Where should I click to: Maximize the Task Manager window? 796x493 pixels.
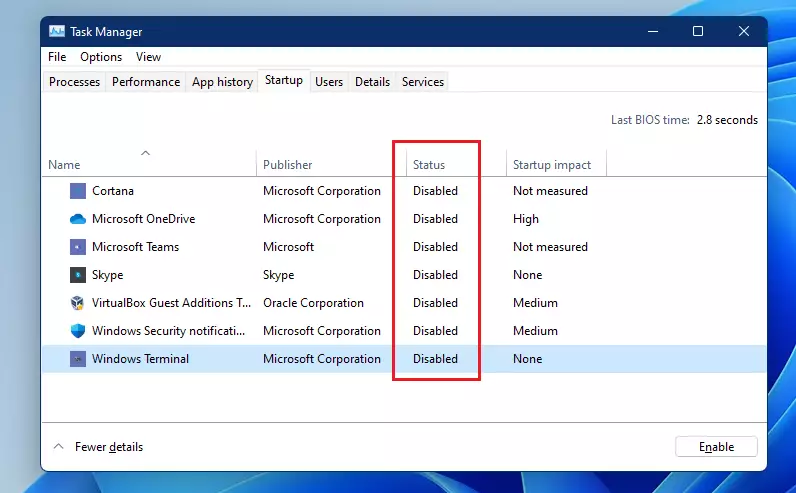[x=698, y=31]
